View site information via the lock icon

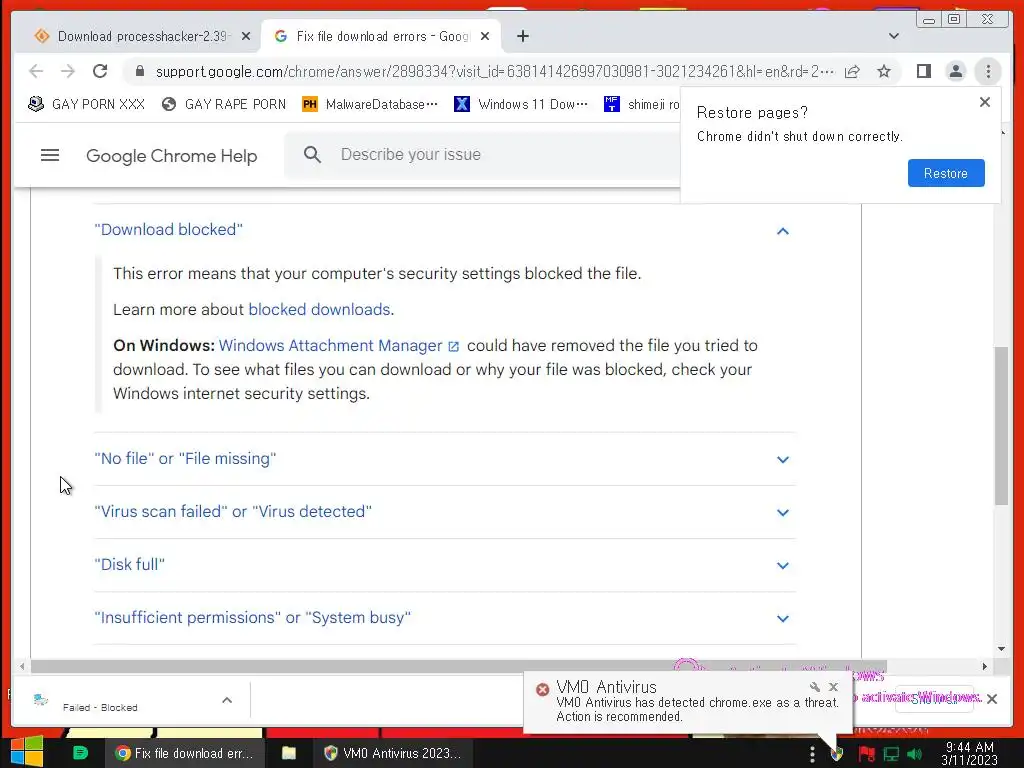tap(139, 71)
